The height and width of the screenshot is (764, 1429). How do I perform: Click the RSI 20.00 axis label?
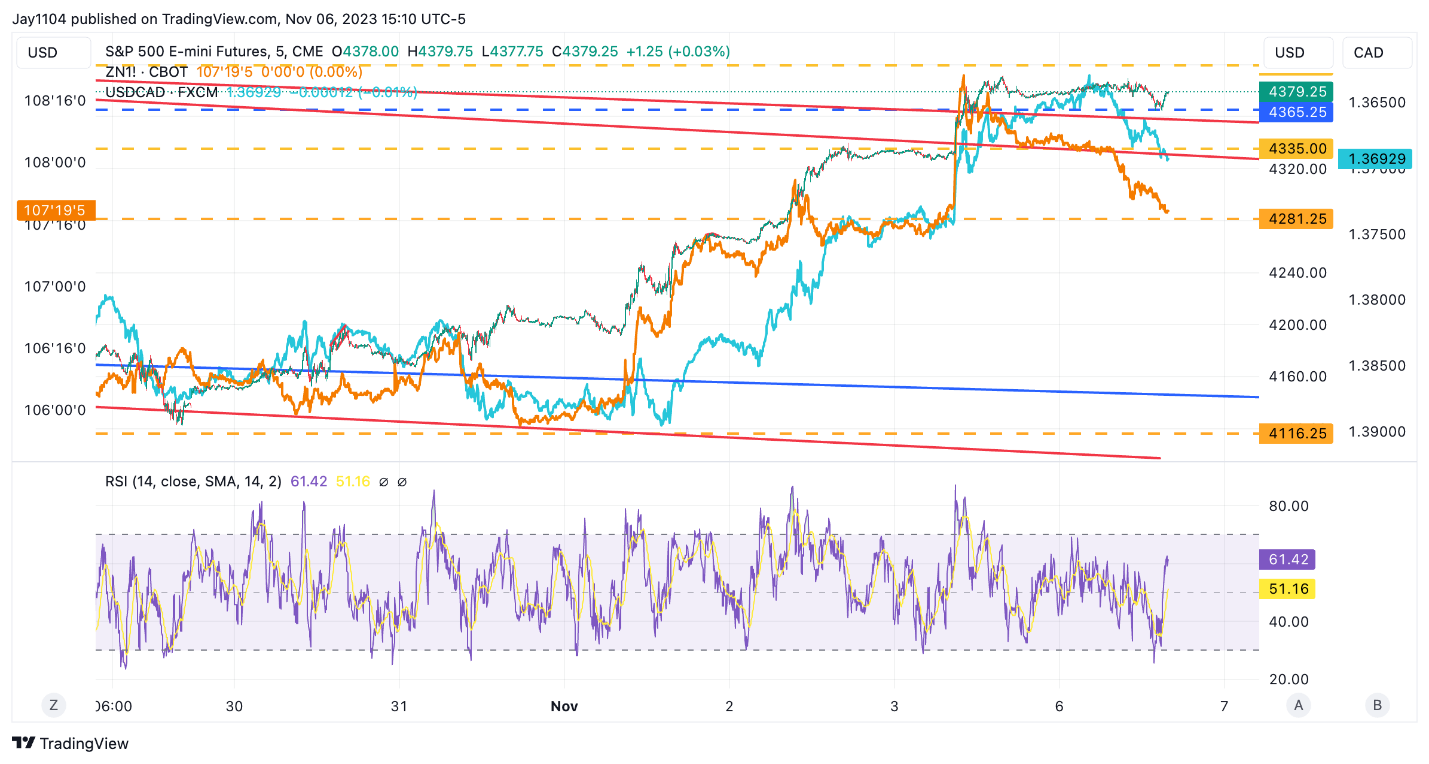[x=1288, y=679]
